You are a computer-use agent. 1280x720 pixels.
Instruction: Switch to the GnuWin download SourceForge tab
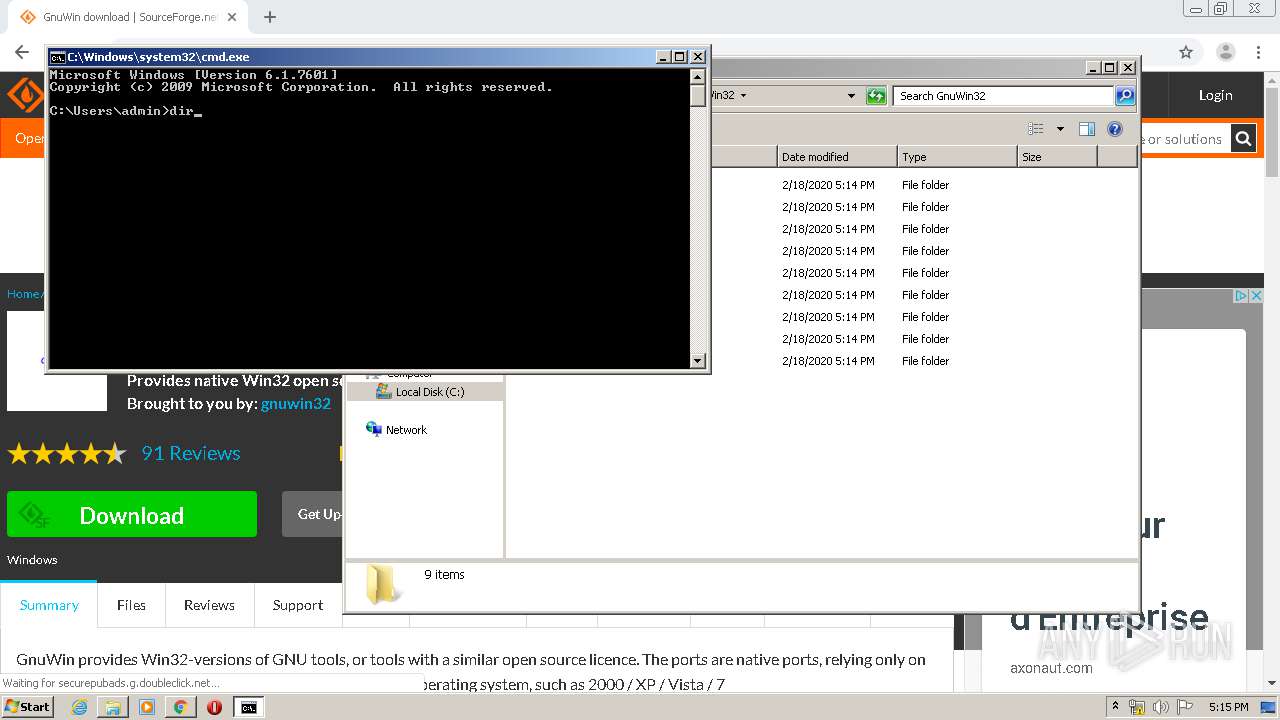pyautogui.click(x=127, y=17)
